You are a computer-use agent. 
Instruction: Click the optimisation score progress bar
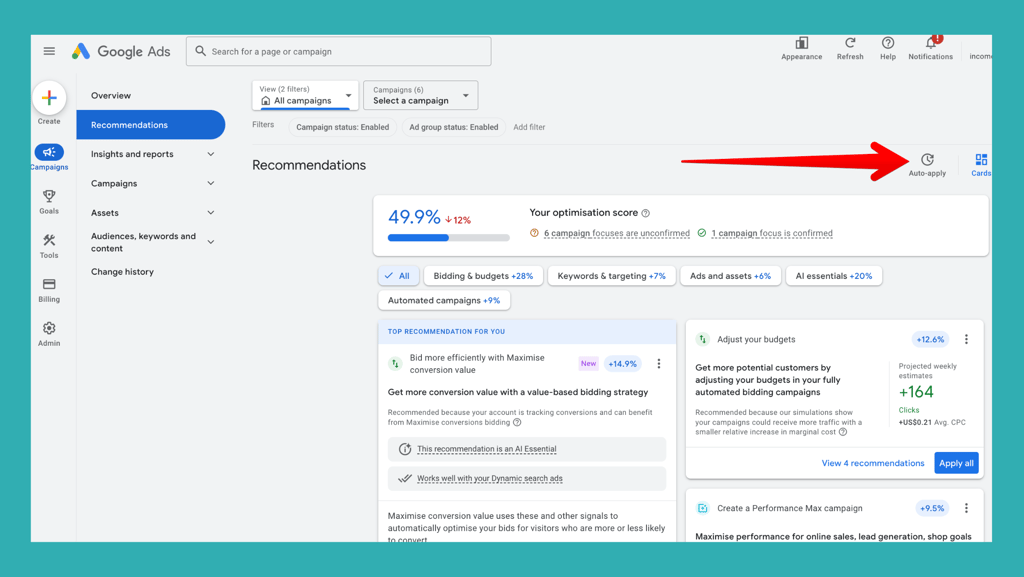[x=449, y=238]
